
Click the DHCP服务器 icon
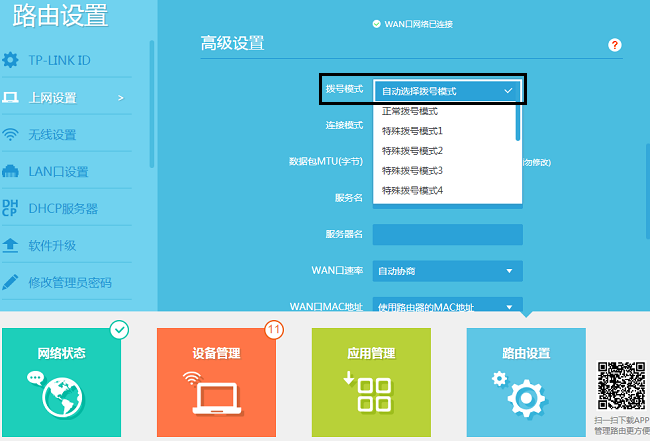click(11, 208)
